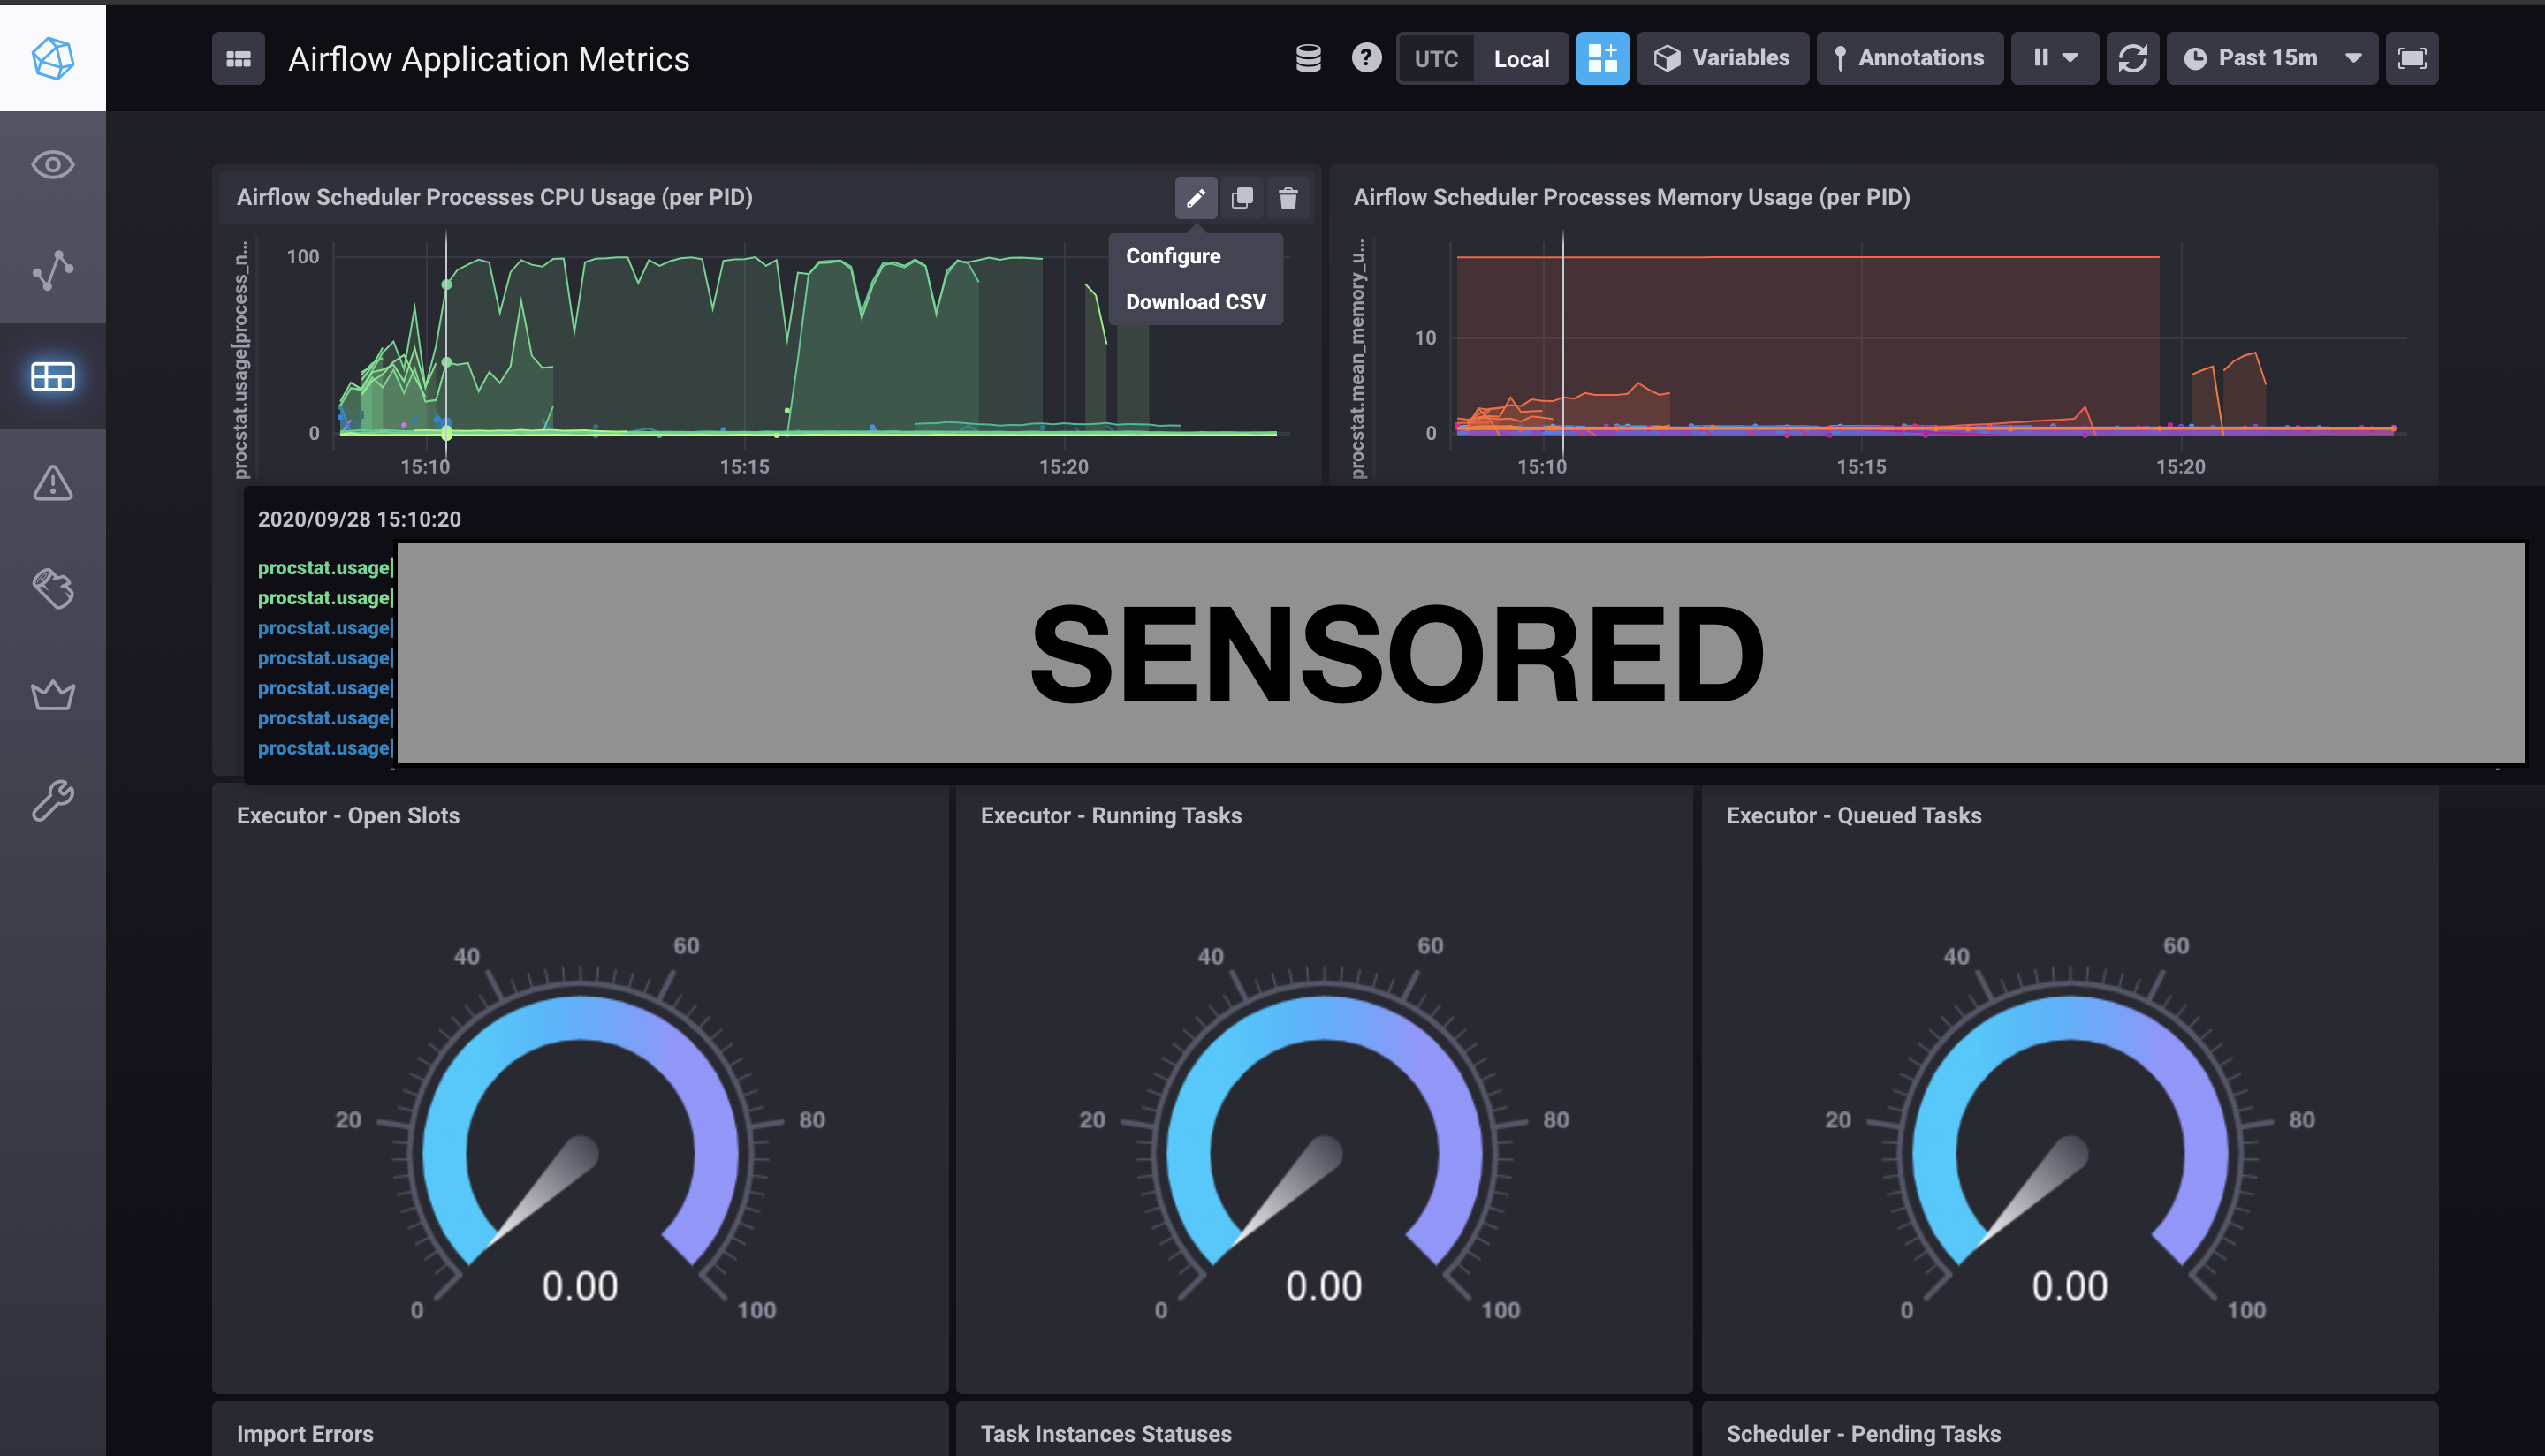Screen dimensions: 2545x1456
Task: Click the Chronograf logo icon
Action: (x=53, y=58)
